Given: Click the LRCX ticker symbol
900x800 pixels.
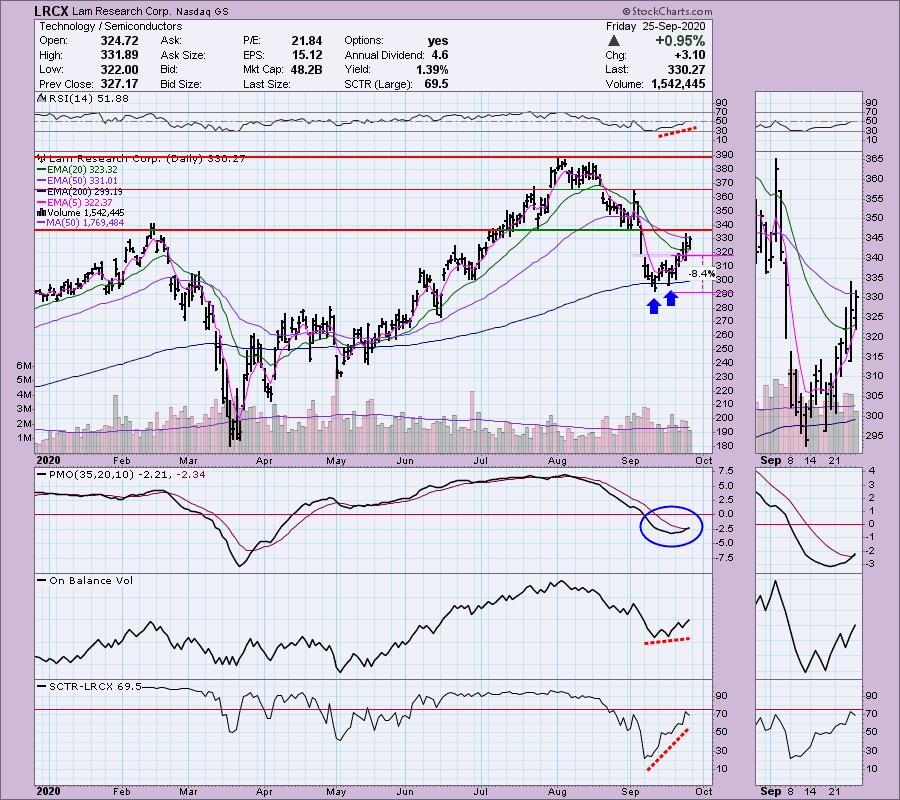Looking at the screenshot, I should [x=52, y=11].
